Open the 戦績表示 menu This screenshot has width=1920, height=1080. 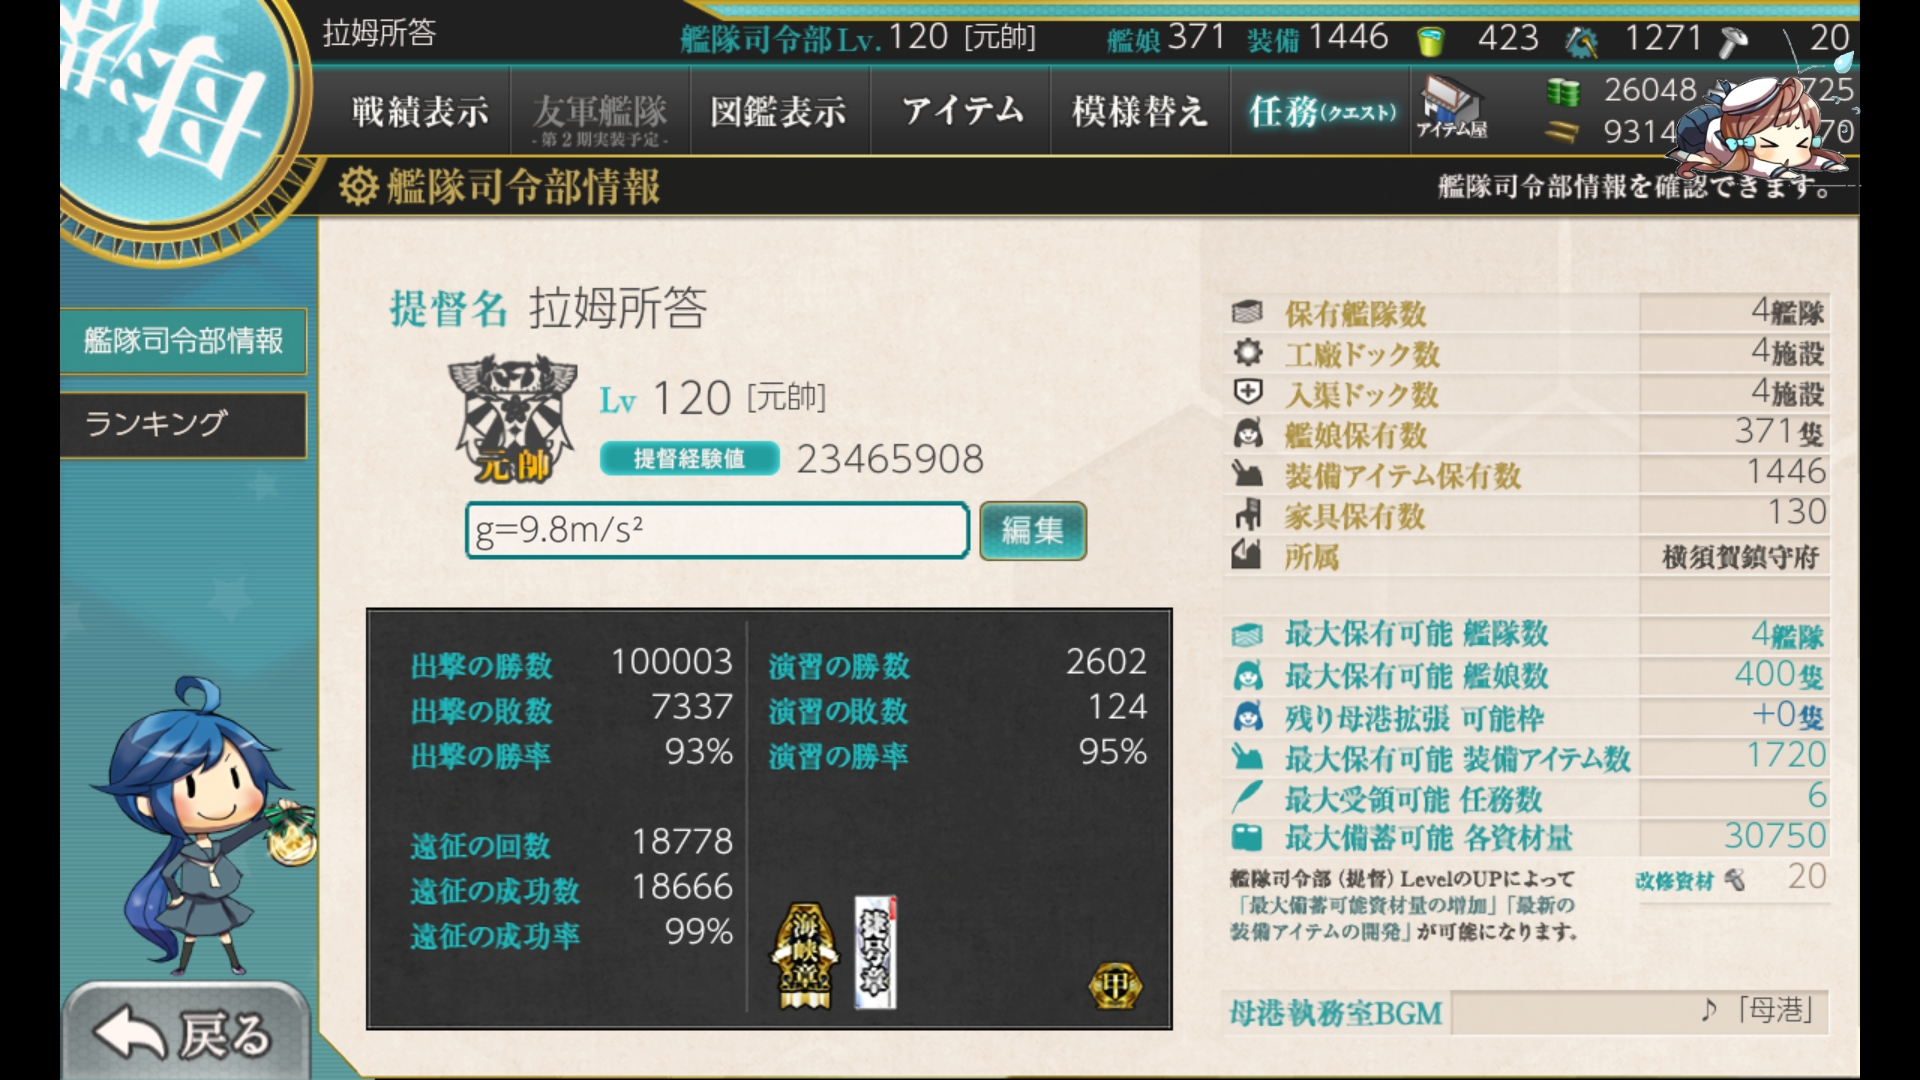click(420, 110)
